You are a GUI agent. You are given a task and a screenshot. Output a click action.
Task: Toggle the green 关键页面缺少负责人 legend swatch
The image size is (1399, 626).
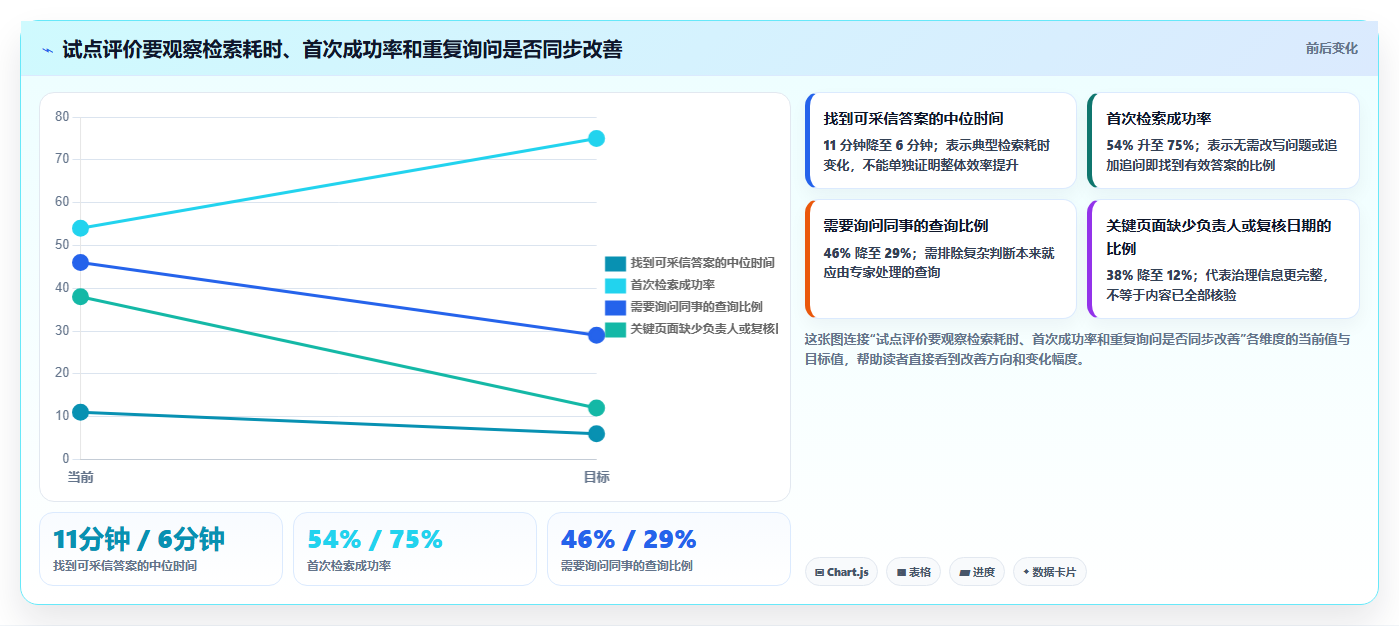615,329
